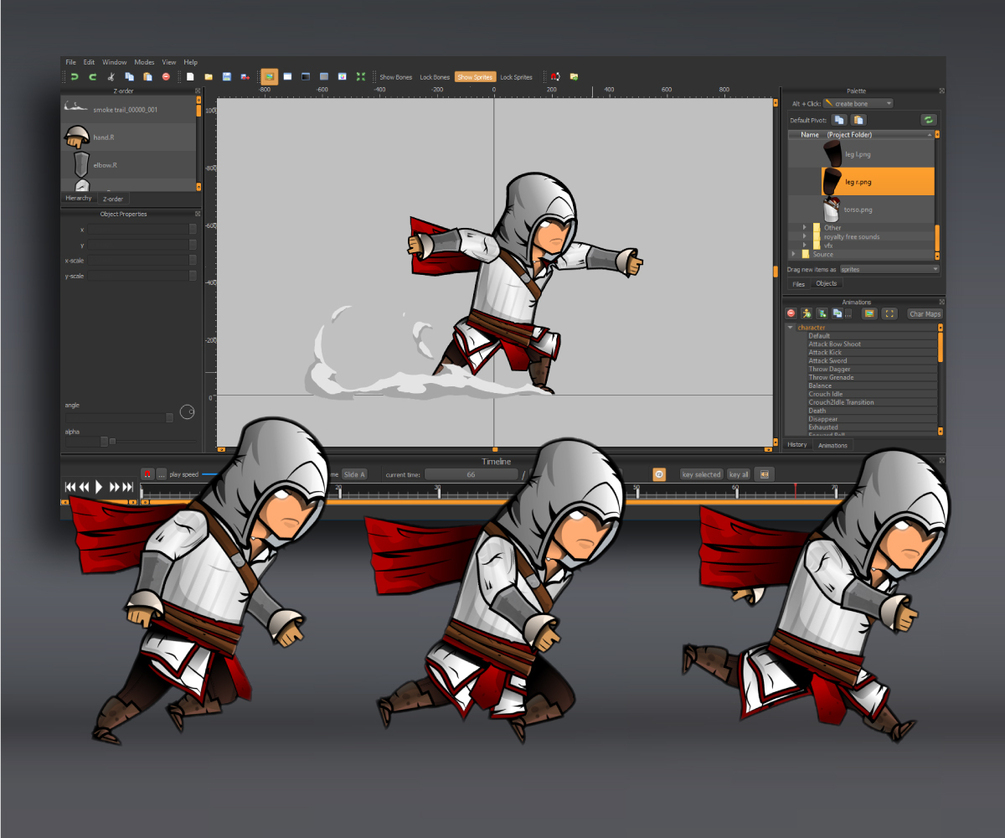Refresh palette with green arrows button
This screenshot has width=1005, height=838.
pos(928,120)
